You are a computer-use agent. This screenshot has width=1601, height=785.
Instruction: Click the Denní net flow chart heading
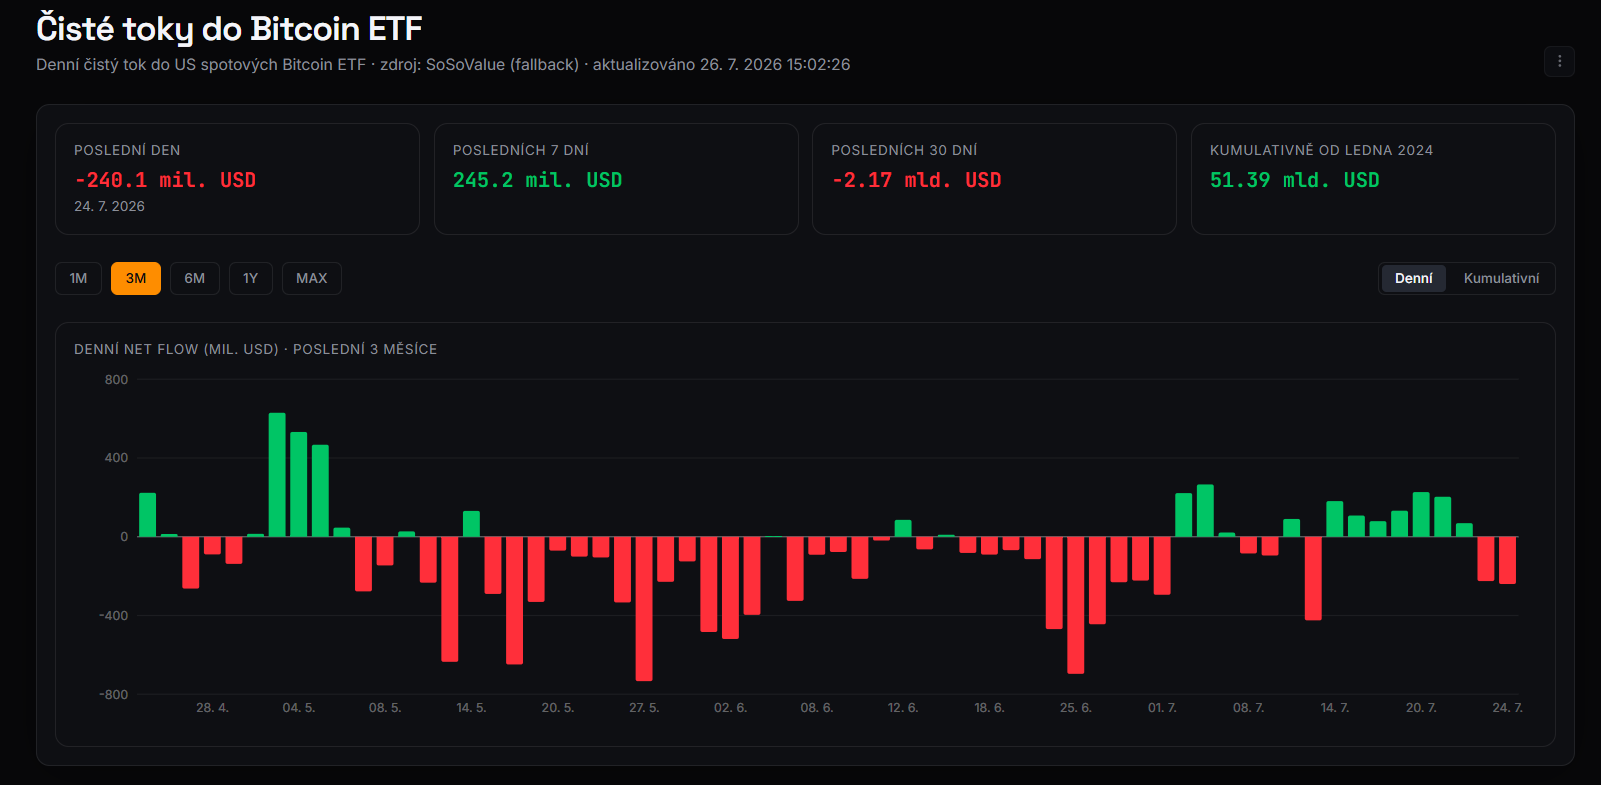tap(255, 349)
